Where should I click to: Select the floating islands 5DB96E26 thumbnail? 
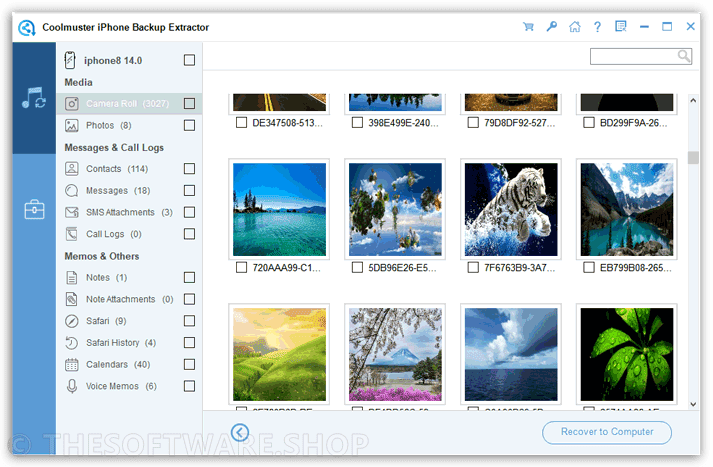[x=395, y=209]
